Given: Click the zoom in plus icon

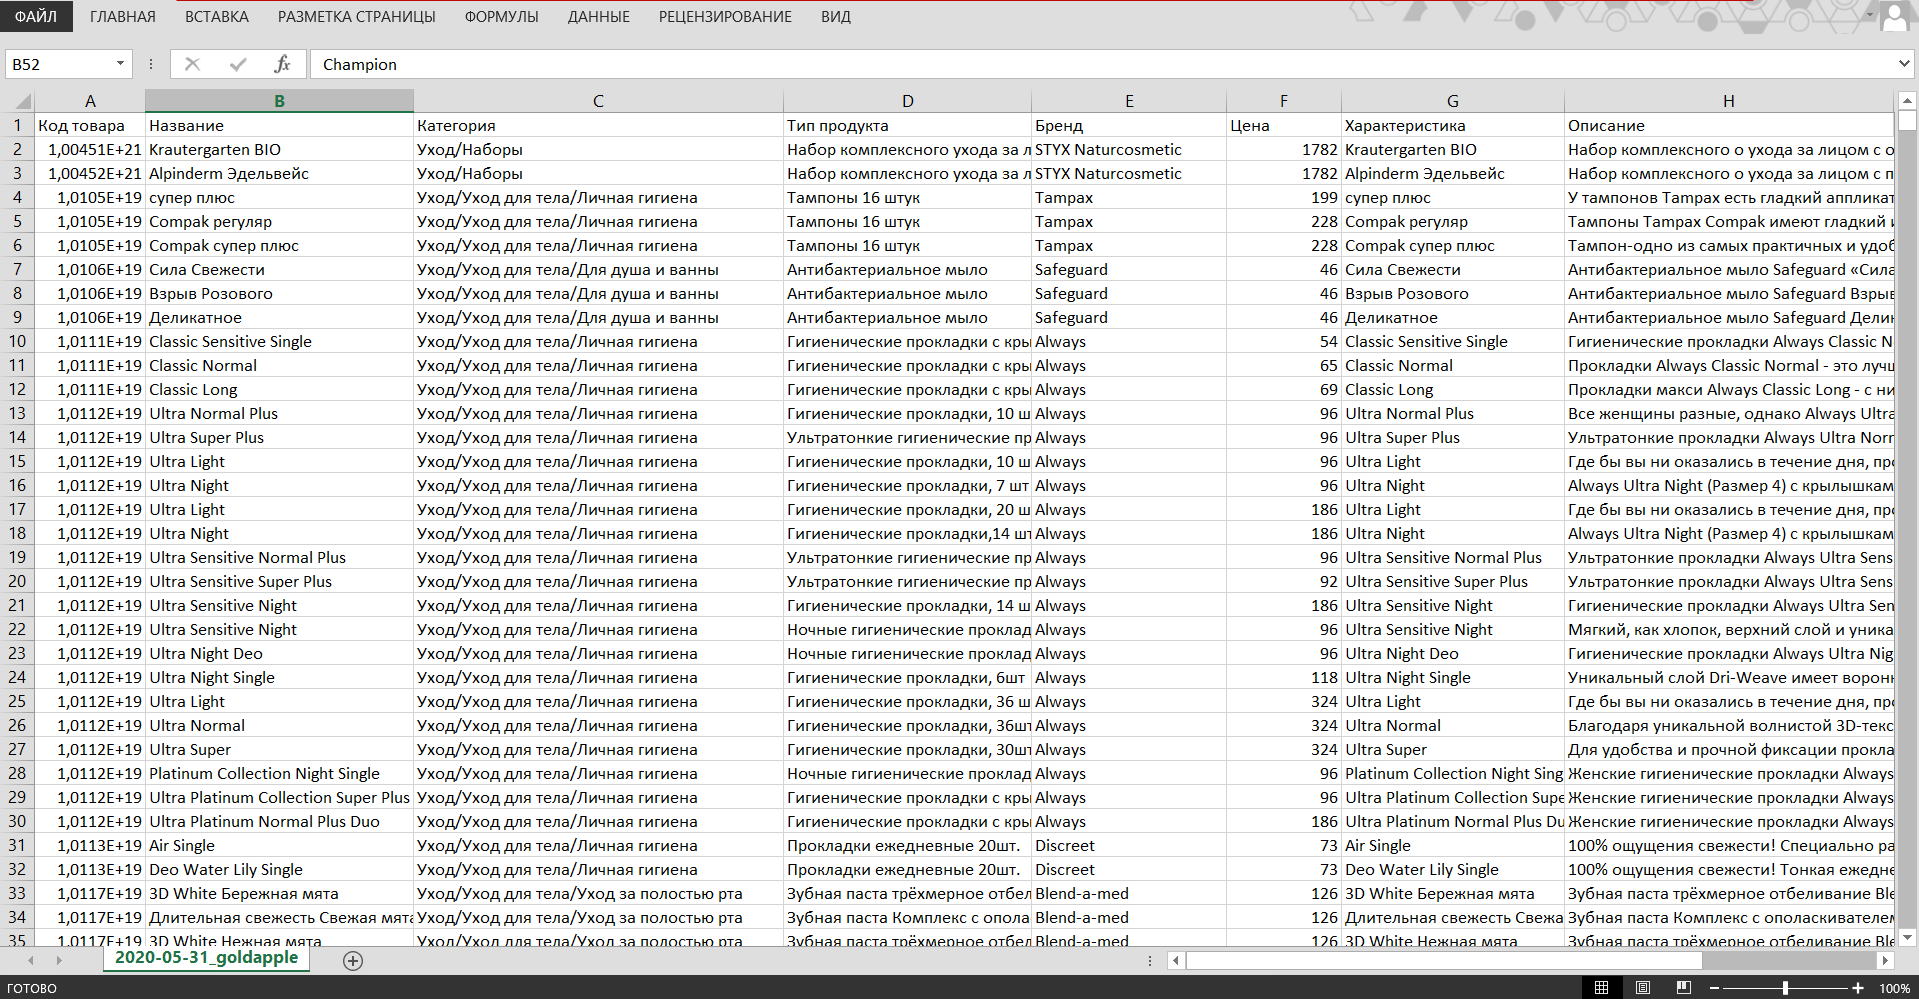Looking at the screenshot, I should pyautogui.click(x=1858, y=988).
